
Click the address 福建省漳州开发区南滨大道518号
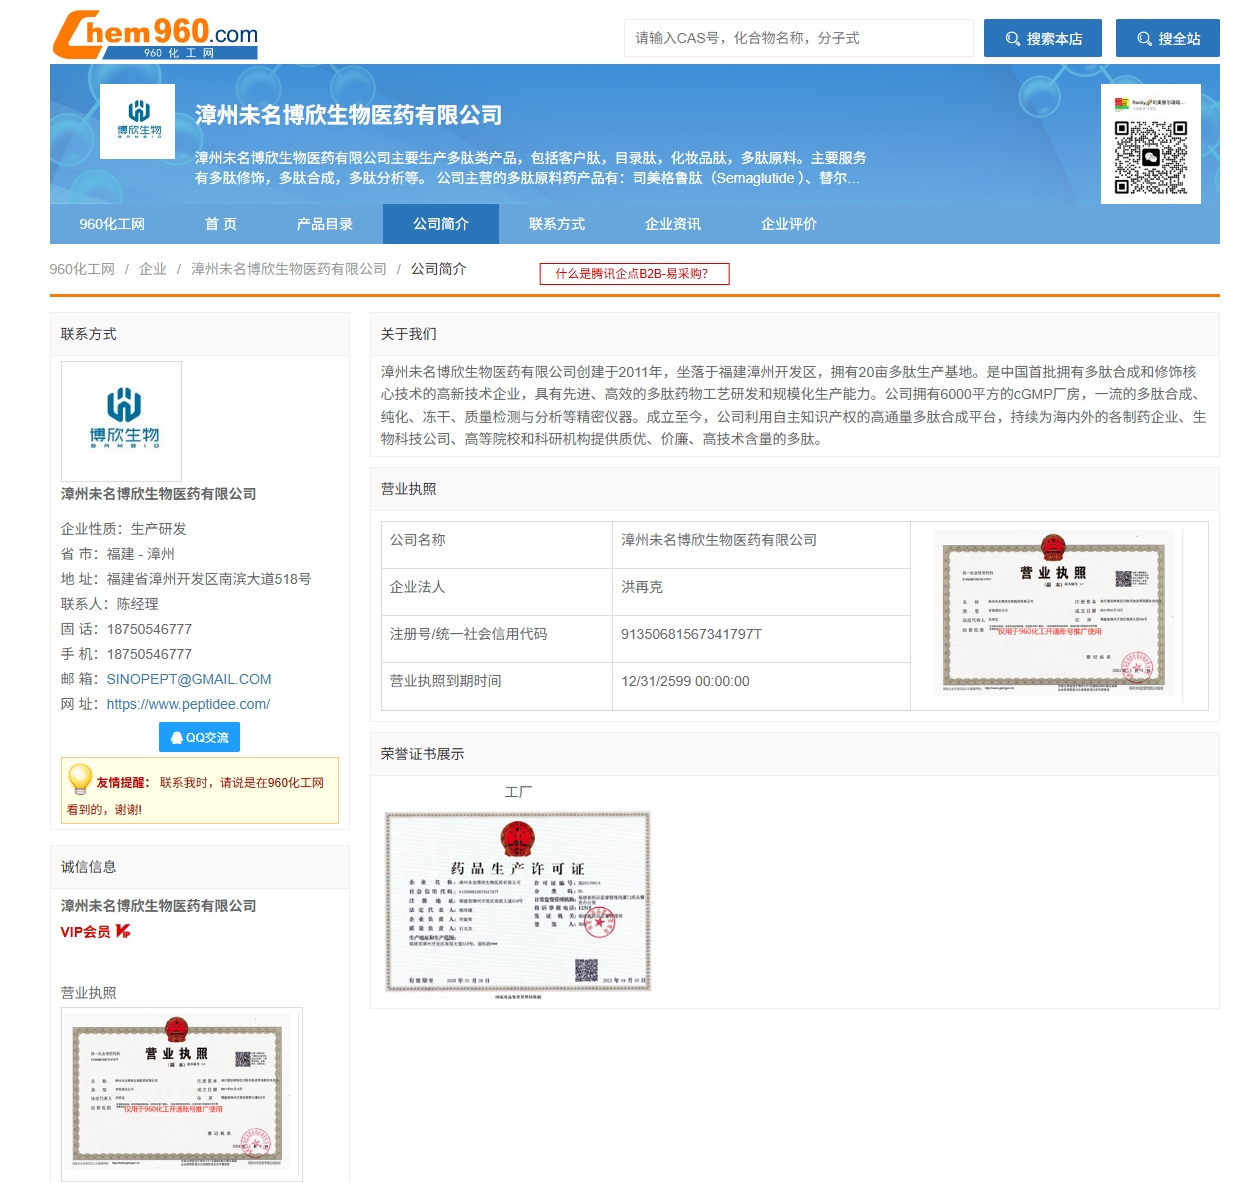[209, 579]
